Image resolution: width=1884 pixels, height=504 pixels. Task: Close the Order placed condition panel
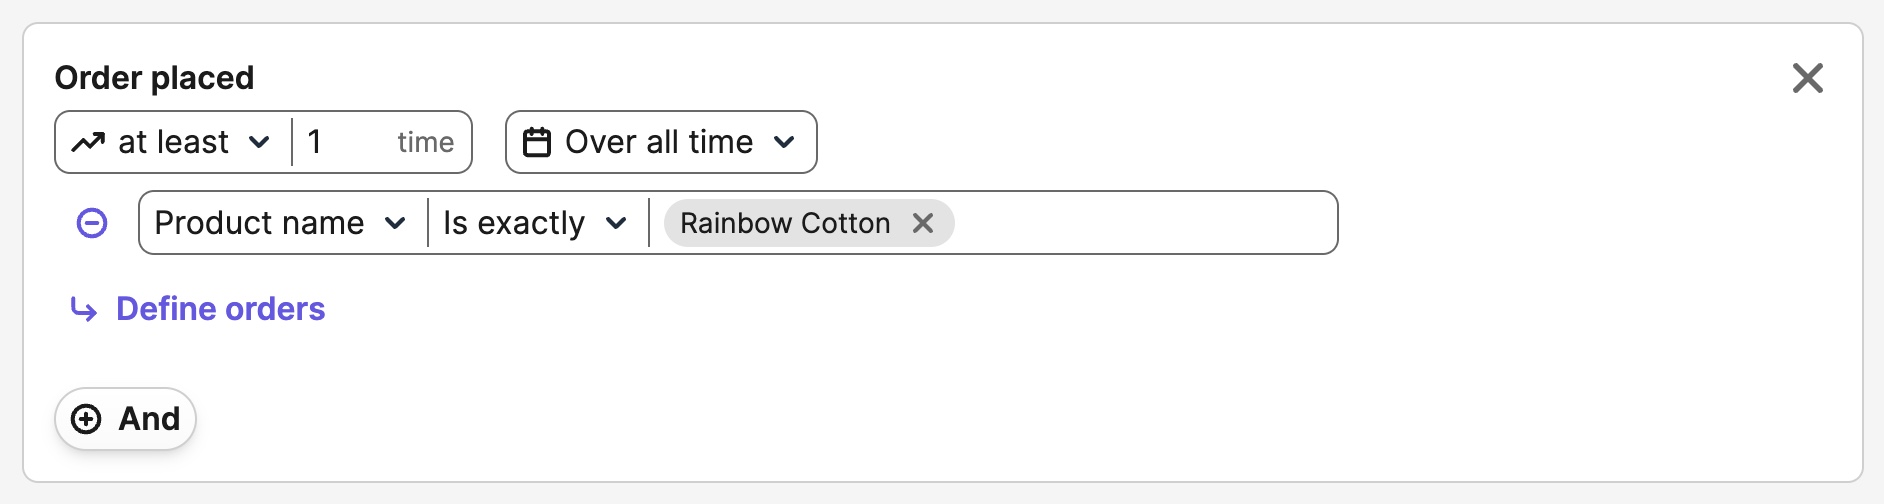coord(1807,78)
